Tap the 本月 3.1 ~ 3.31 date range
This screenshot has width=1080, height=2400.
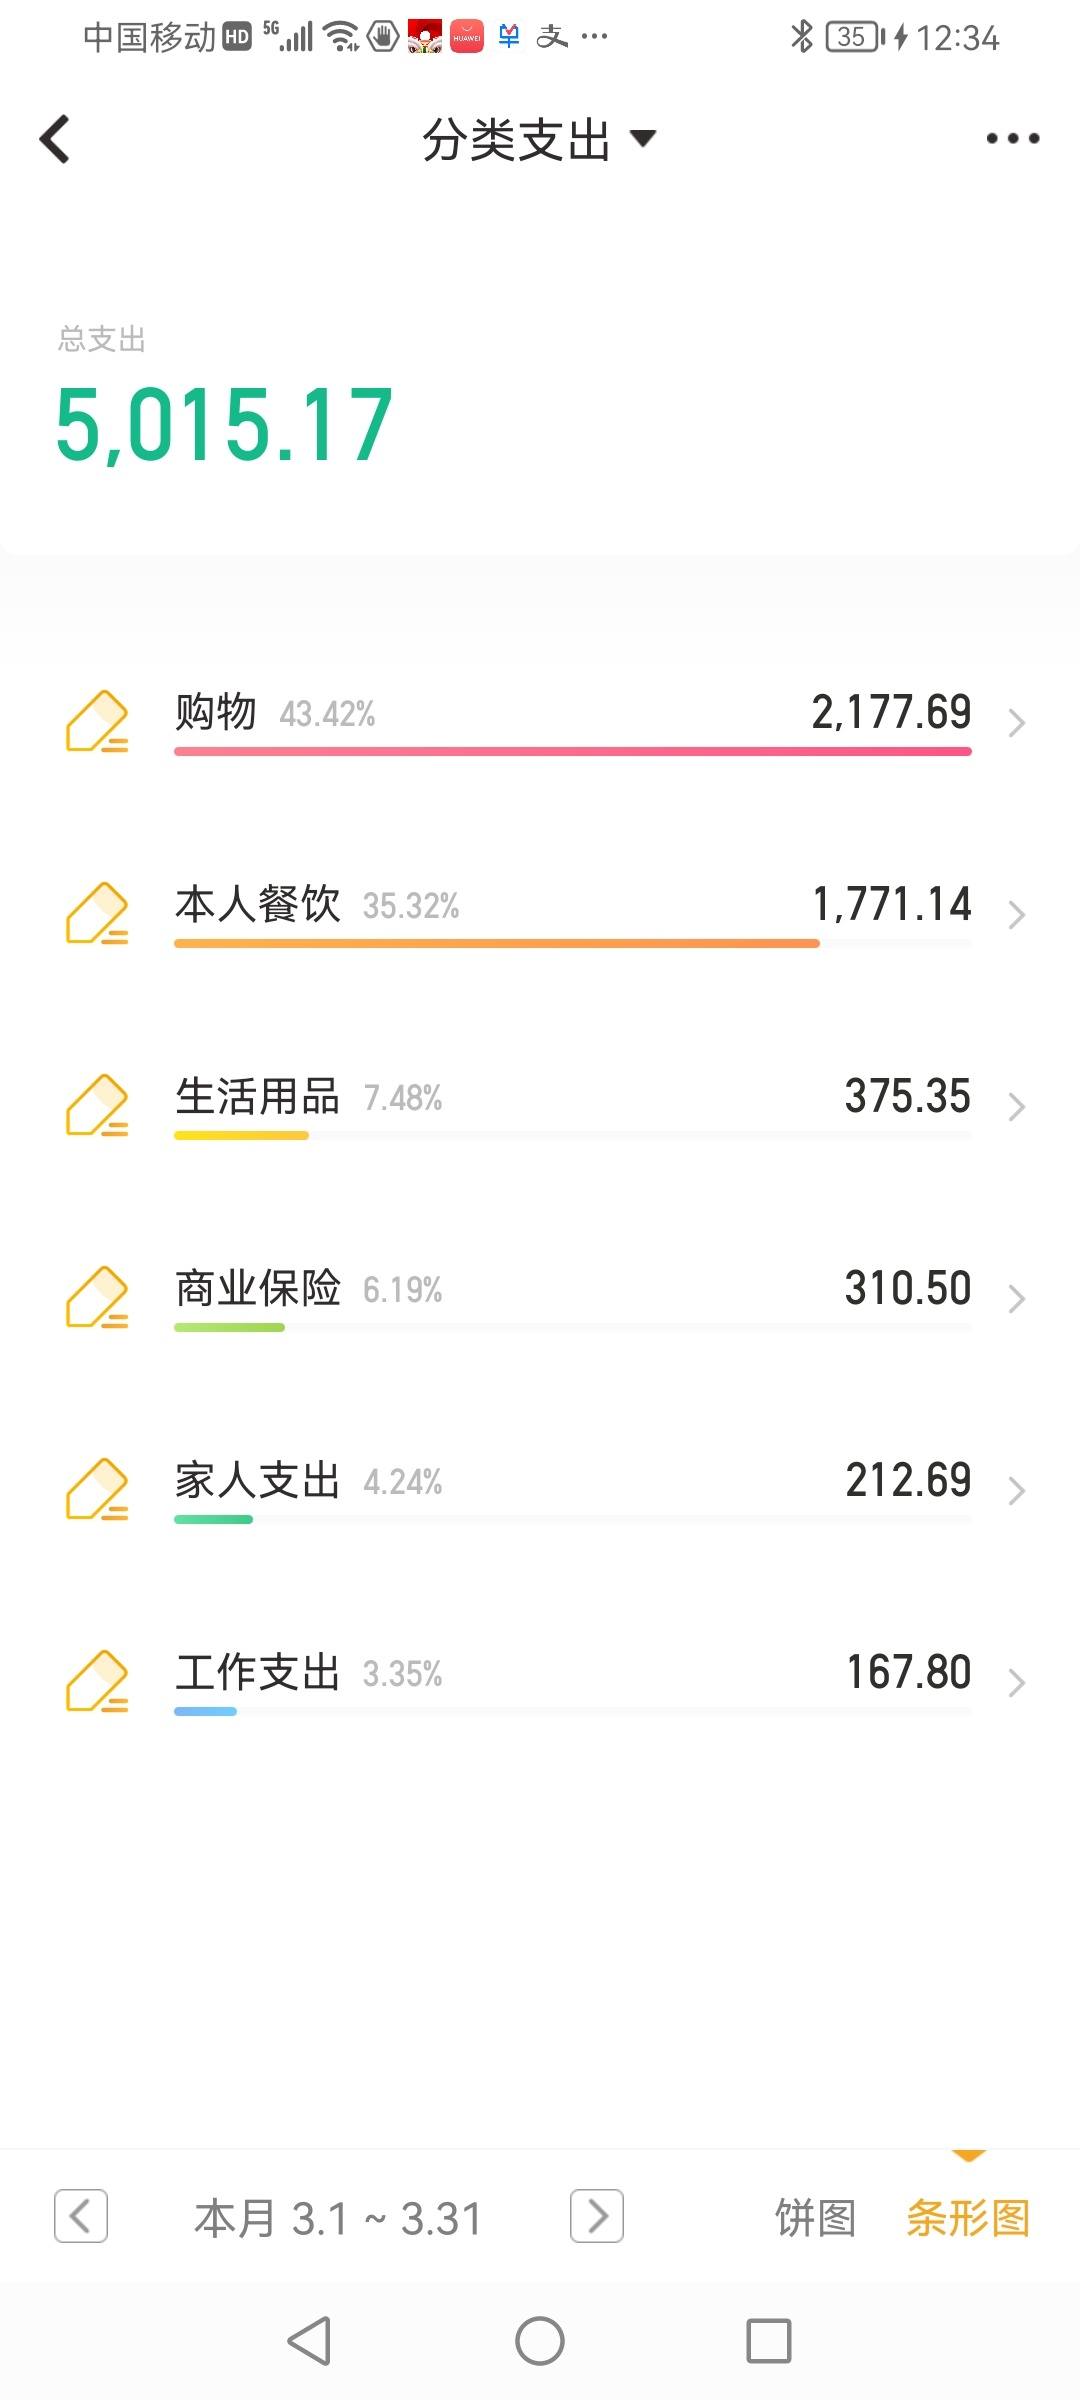(339, 2218)
